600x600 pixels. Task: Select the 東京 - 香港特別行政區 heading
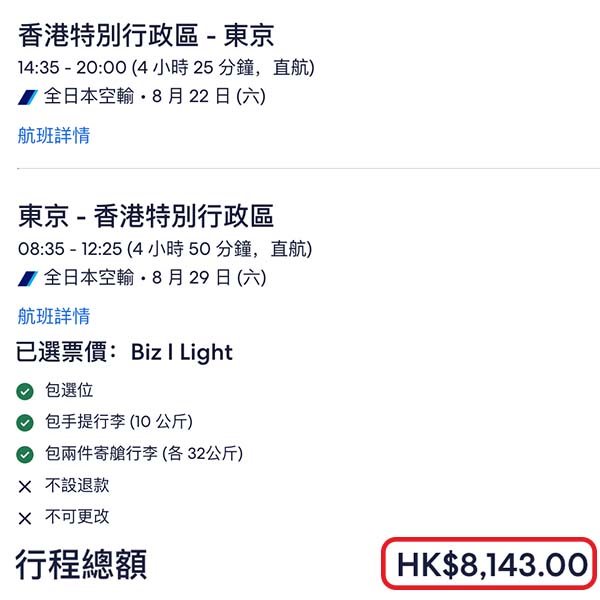pyautogui.click(x=146, y=217)
